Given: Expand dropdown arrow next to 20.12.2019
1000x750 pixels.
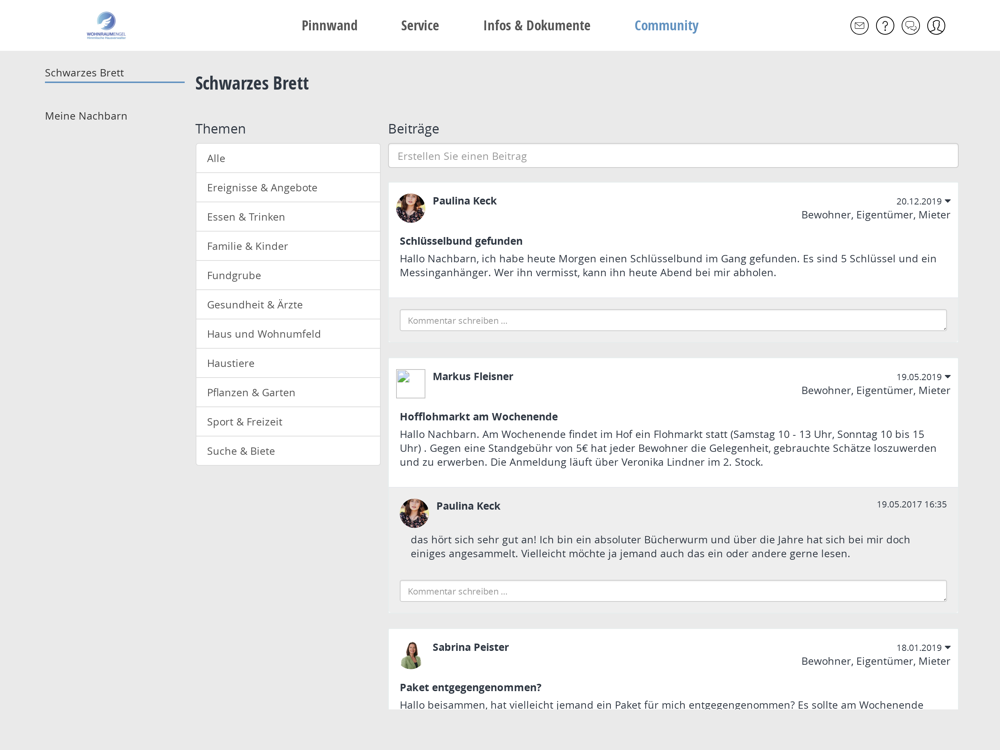Looking at the screenshot, I should coord(947,201).
